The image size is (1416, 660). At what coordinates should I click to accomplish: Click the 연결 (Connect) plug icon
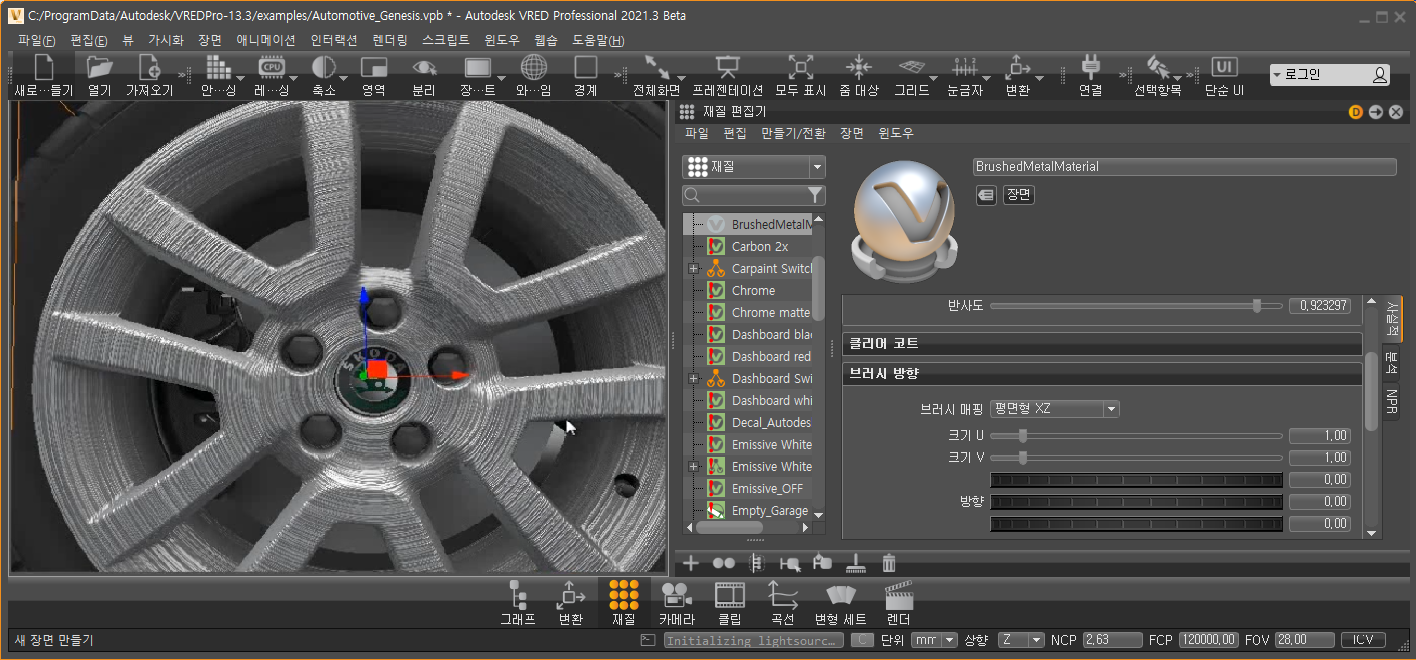point(1091,67)
